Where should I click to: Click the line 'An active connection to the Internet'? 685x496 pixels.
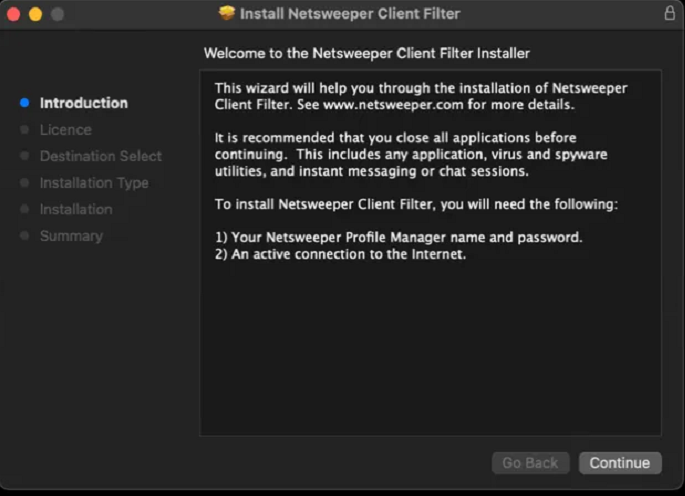[340, 254]
